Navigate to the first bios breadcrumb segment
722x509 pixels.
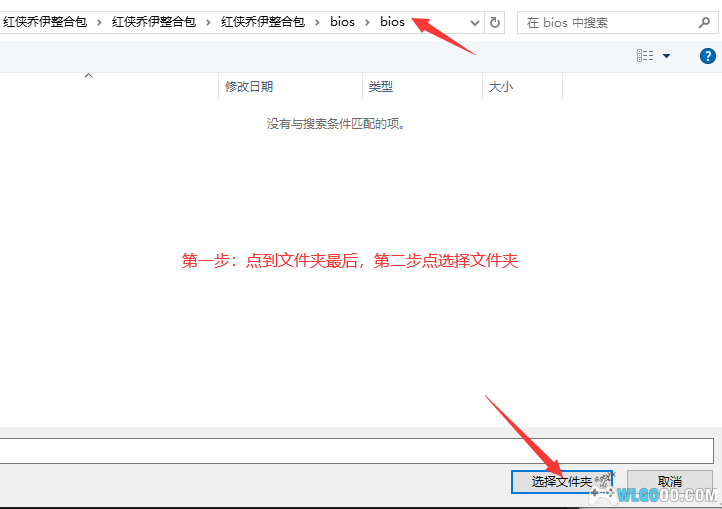[342, 22]
